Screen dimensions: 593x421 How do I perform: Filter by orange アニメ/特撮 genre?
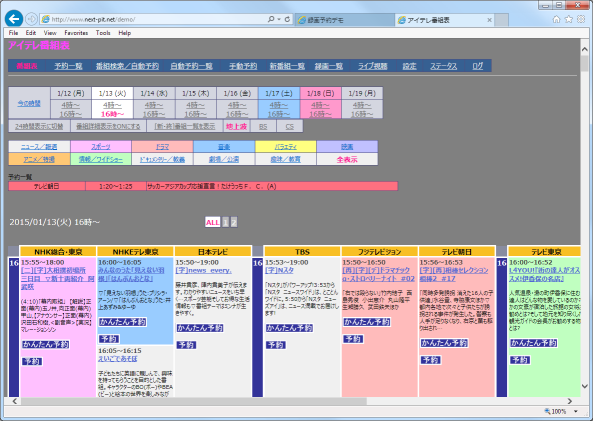(x=39, y=159)
